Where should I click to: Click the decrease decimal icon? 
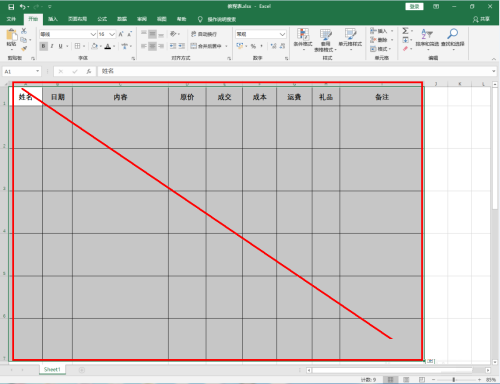coord(282,46)
